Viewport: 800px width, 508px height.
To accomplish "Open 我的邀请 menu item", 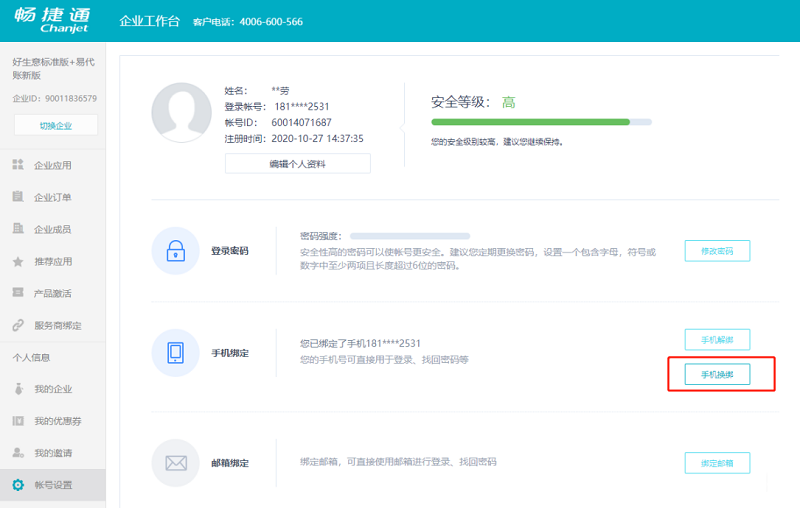I will (x=53, y=453).
